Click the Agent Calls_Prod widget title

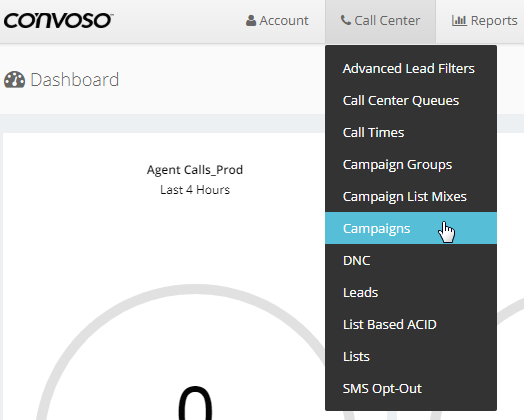tap(195, 170)
